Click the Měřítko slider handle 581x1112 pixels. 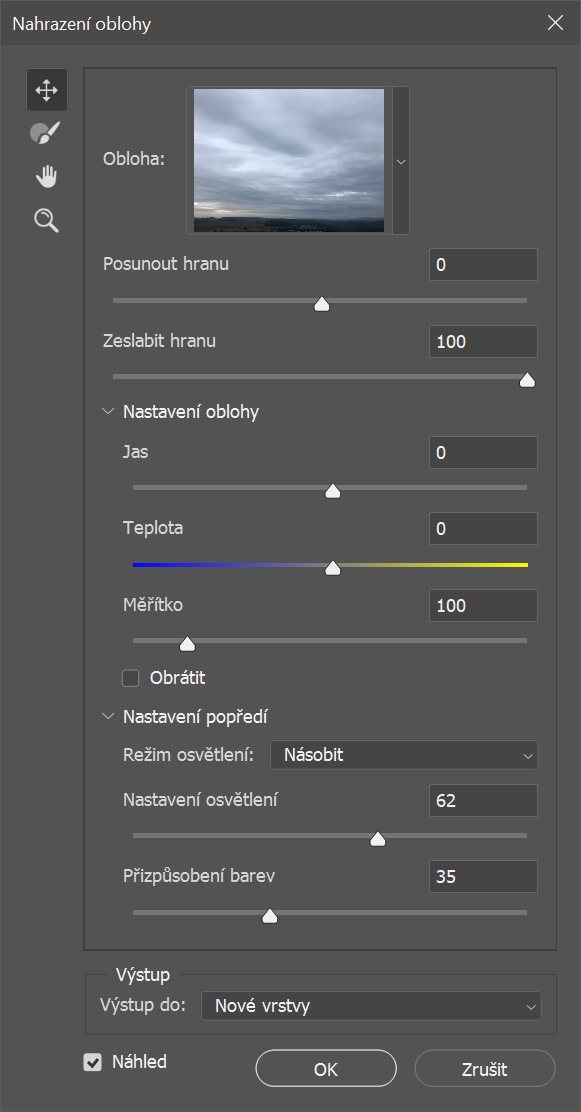coord(187,644)
